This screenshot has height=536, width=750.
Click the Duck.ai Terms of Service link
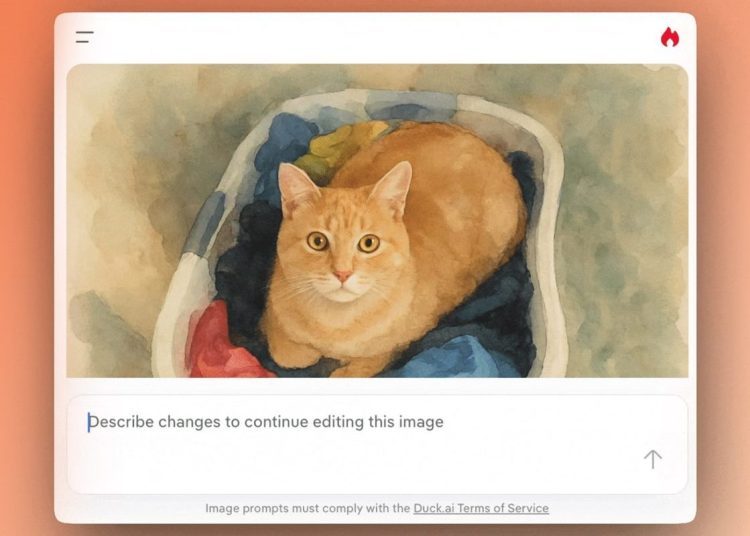coord(481,508)
